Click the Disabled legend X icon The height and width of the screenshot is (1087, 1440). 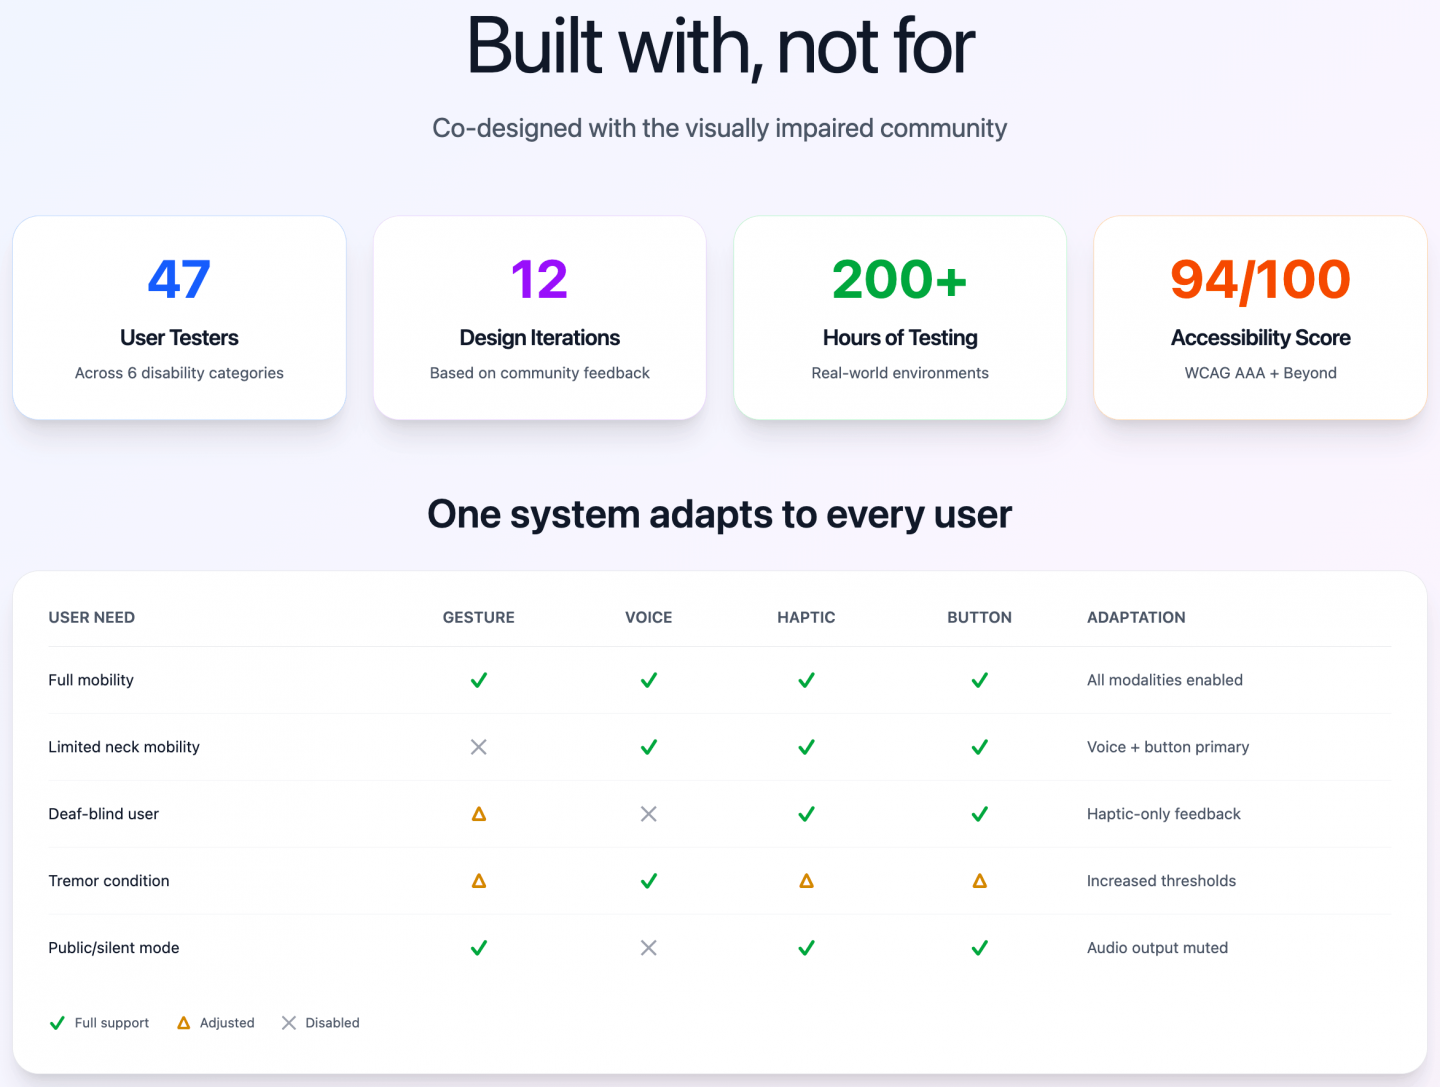pos(289,1023)
